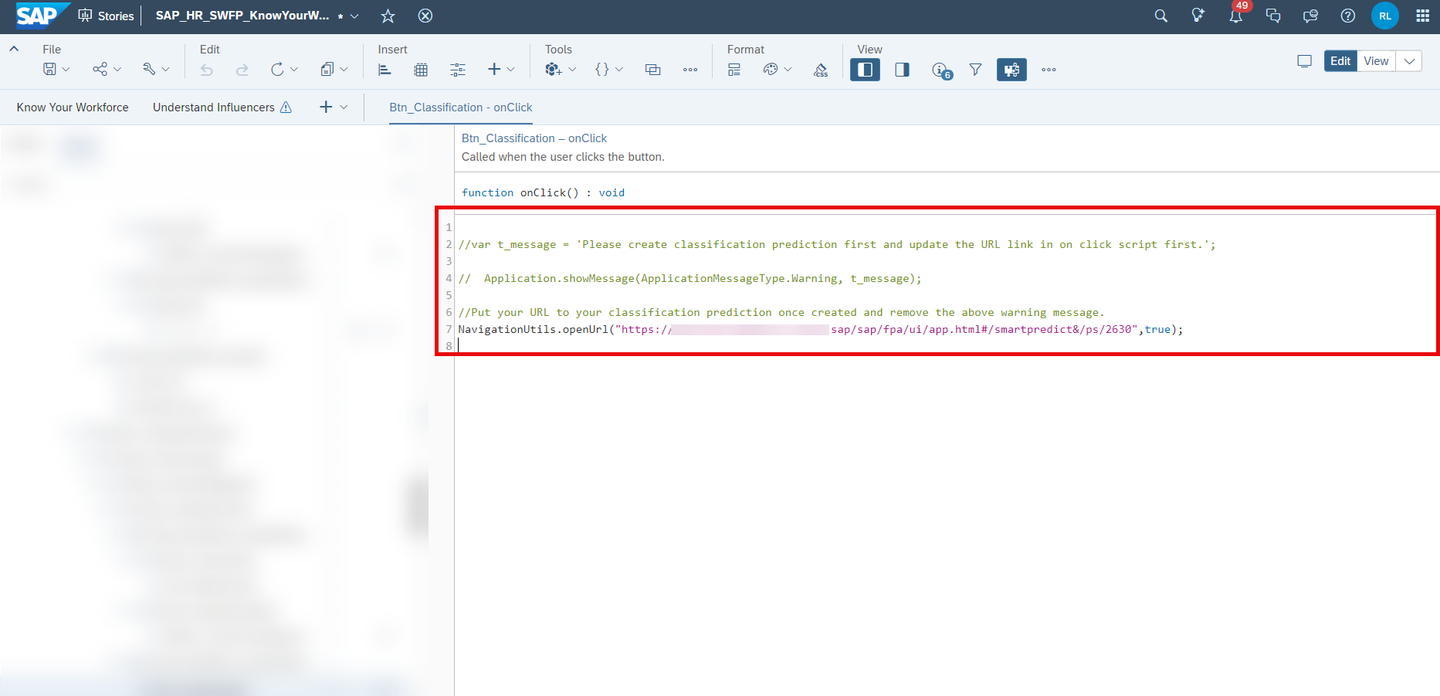Open the View more options ellipsis
The height and width of the screenshot is (696, 1440).
coord(1048,70)
